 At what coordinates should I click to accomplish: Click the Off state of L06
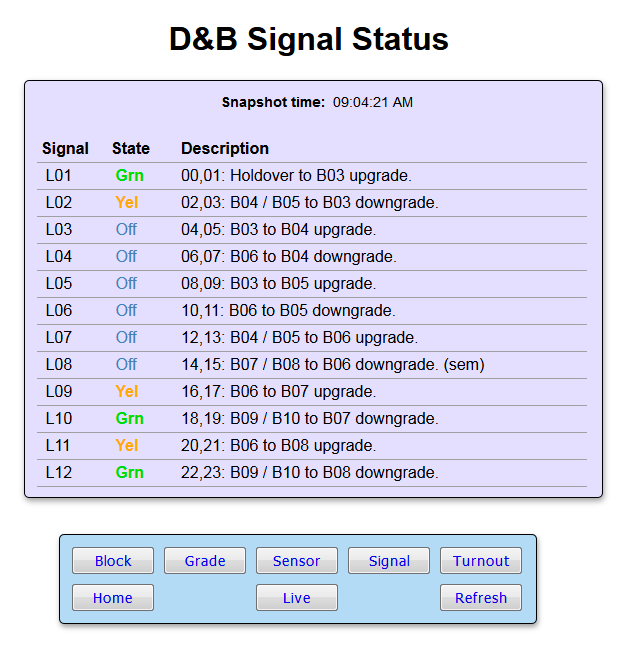(126, 311)
